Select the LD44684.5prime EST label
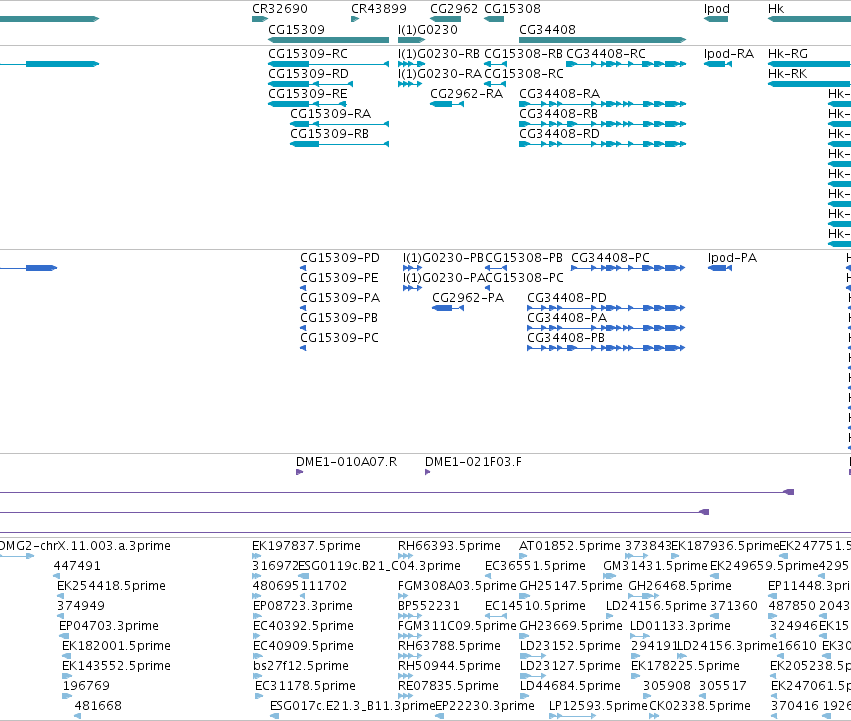 click(570, 686)
